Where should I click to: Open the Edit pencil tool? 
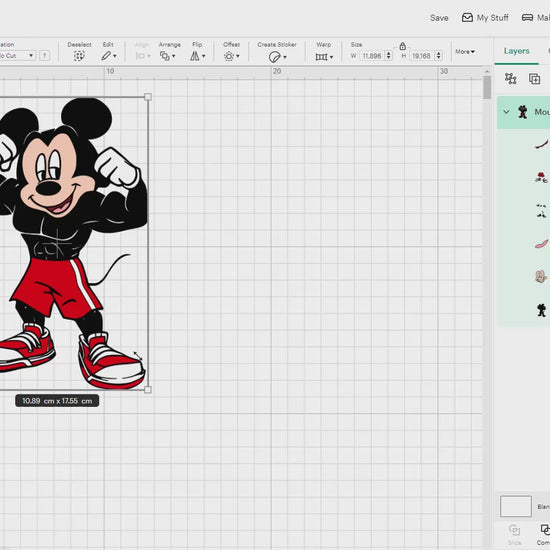click(106, 56)
